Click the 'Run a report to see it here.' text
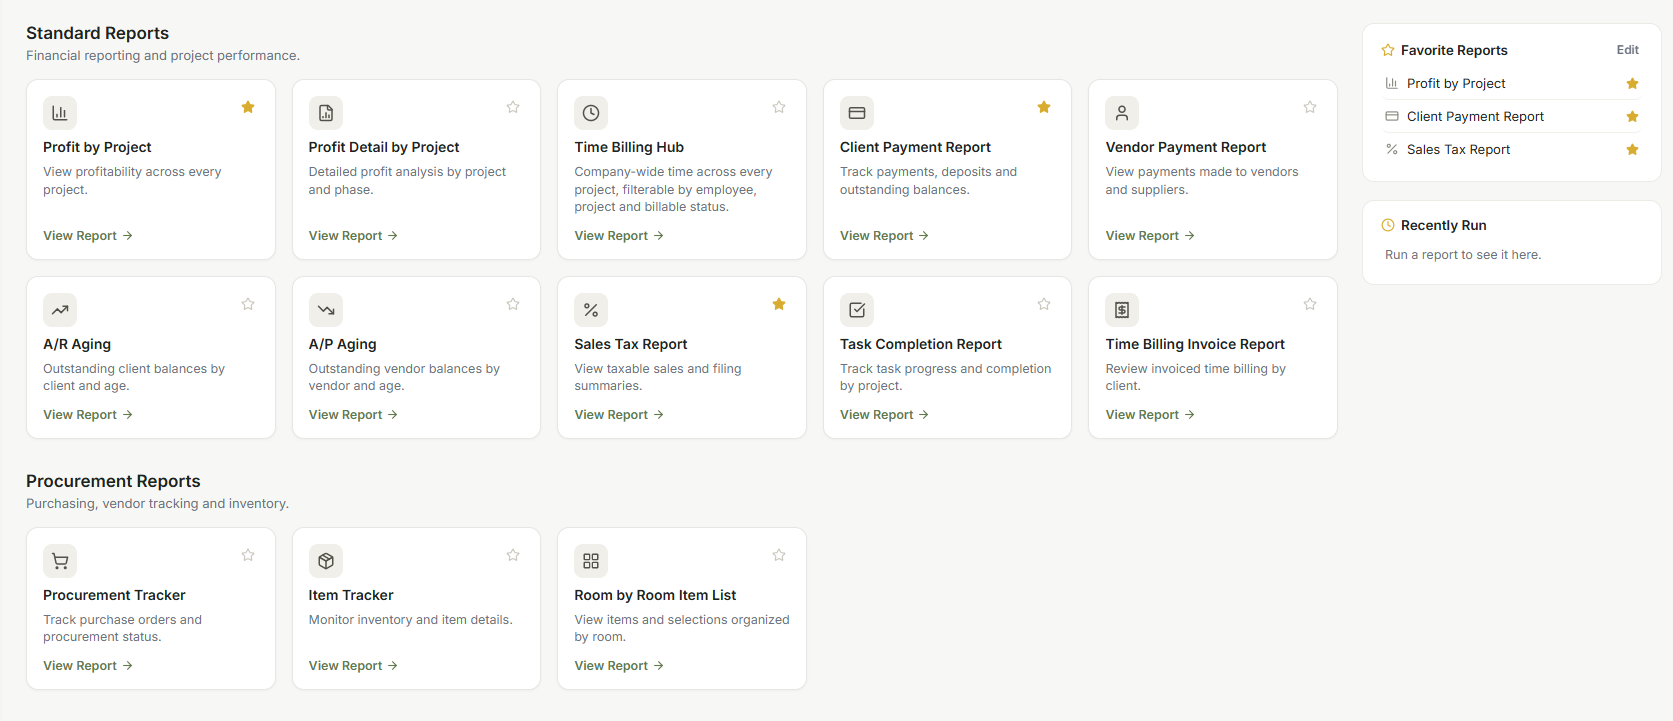Viewport: 1673px width, 721px height. [x=1463, y=255]
